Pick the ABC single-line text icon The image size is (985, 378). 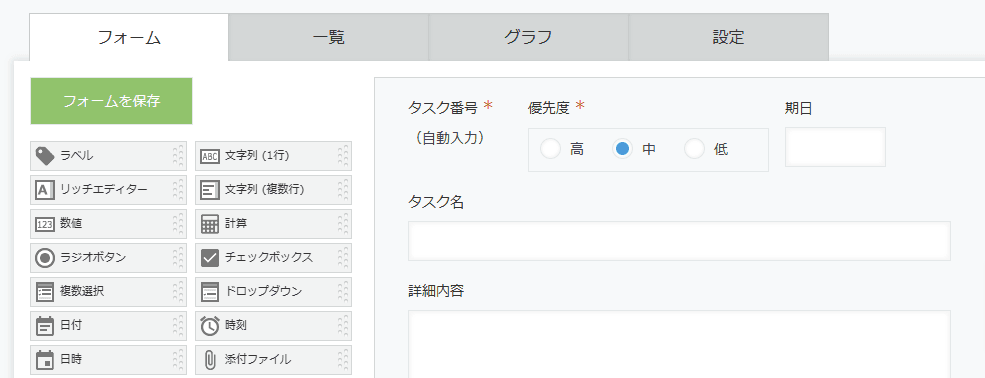210,156
